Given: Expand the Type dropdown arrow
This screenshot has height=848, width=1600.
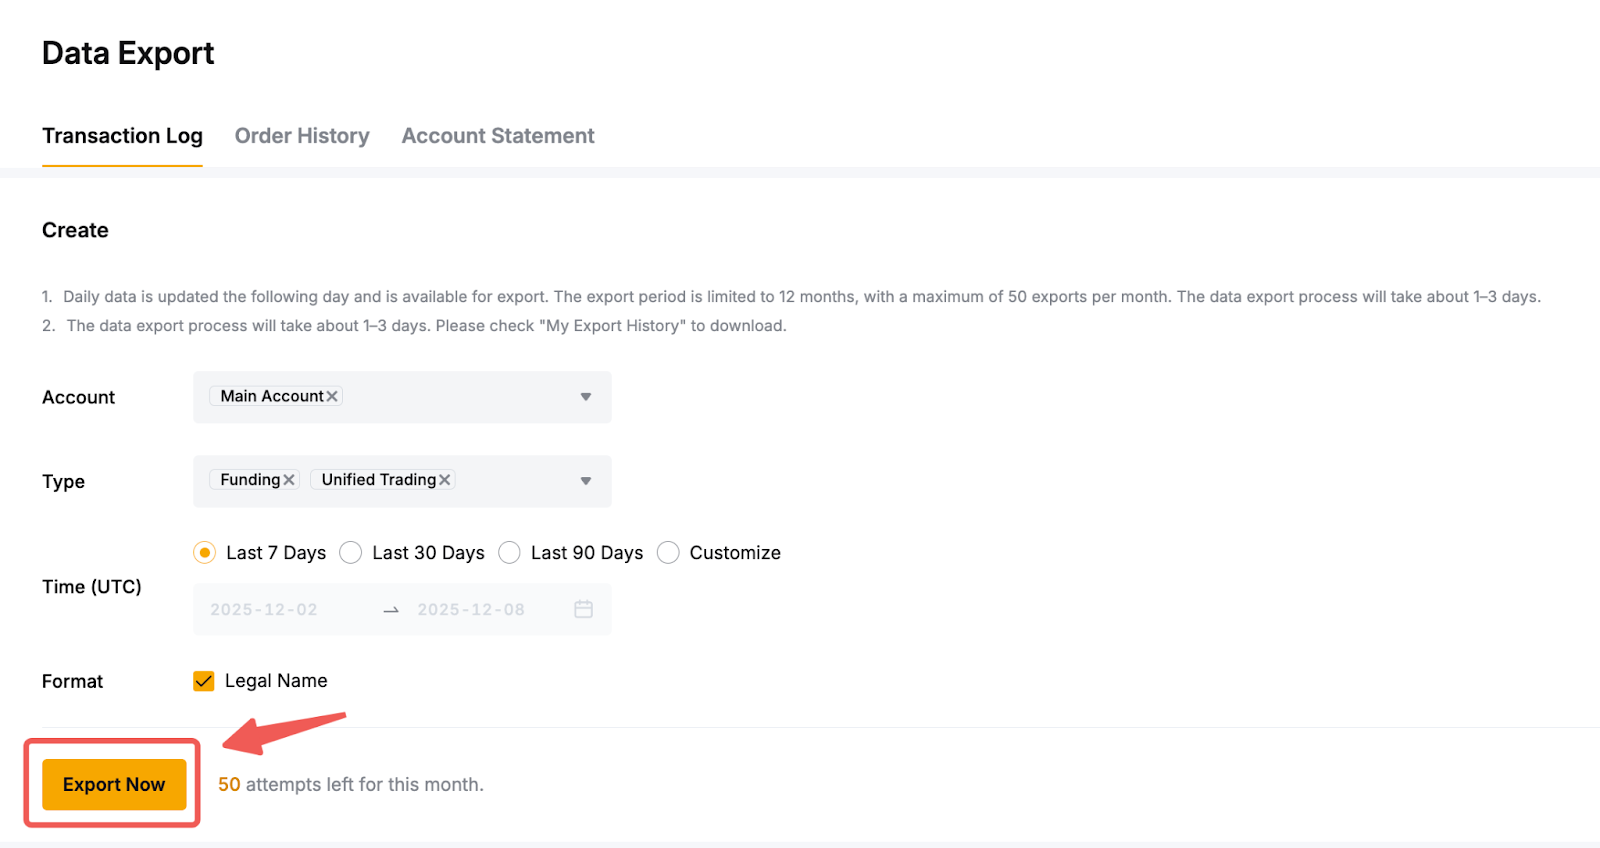Looking at the screenshot, I should coord(586,481).
